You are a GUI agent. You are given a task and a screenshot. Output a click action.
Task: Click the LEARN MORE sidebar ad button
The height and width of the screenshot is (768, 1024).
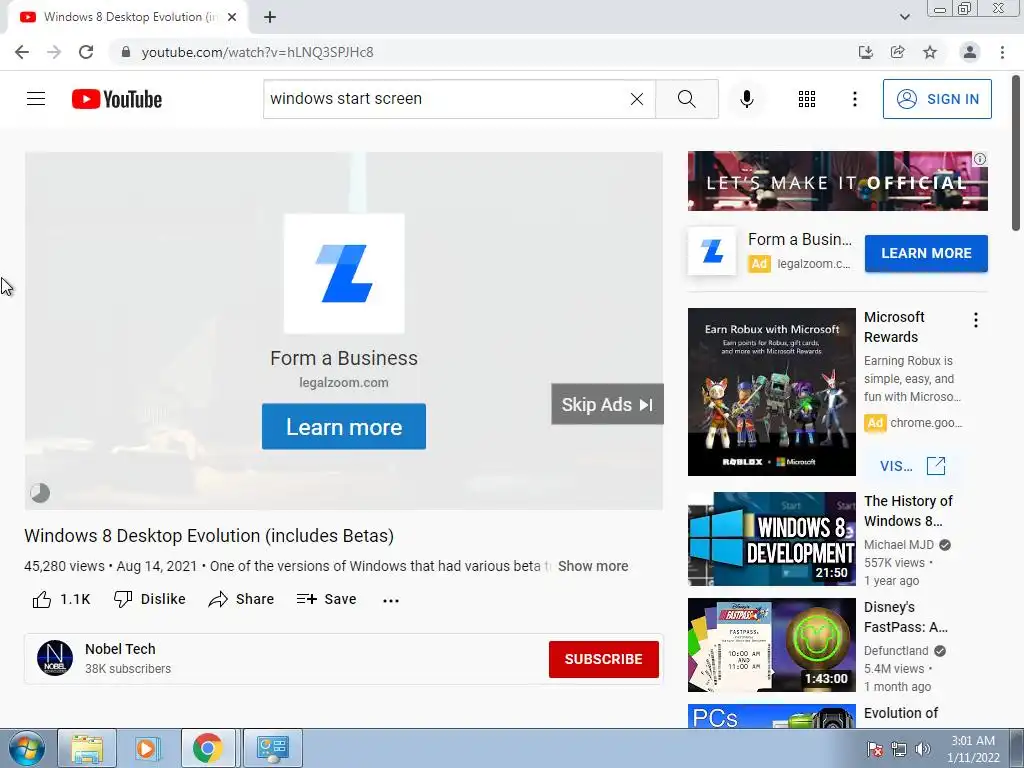click(x=926, y=253)
